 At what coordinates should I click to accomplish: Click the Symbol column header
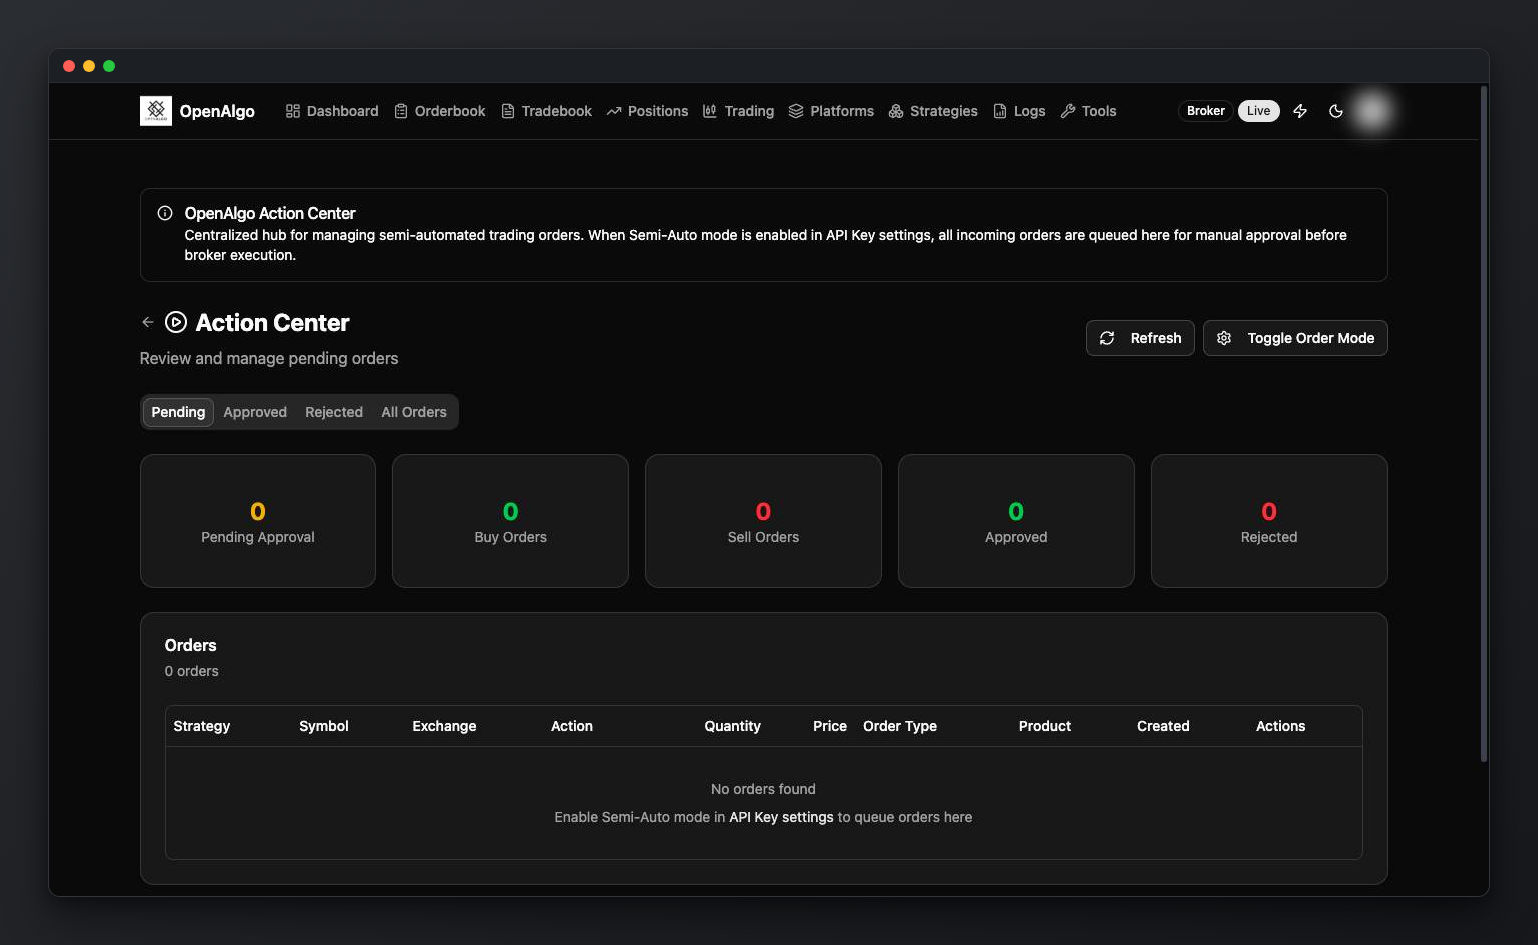pos(324,726)
